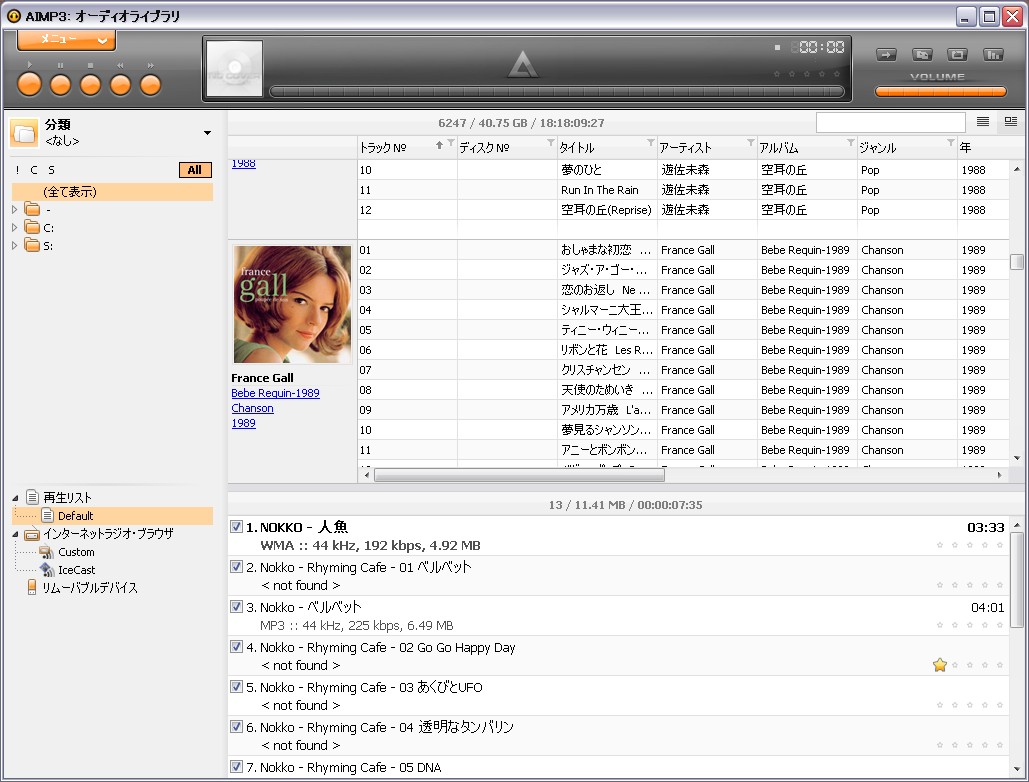The height and width of the screenshot is (782, 1029).
Task: Uncheck playlist item '3. Nokko - ベルベット'
Action: click(x=236, y=606)
